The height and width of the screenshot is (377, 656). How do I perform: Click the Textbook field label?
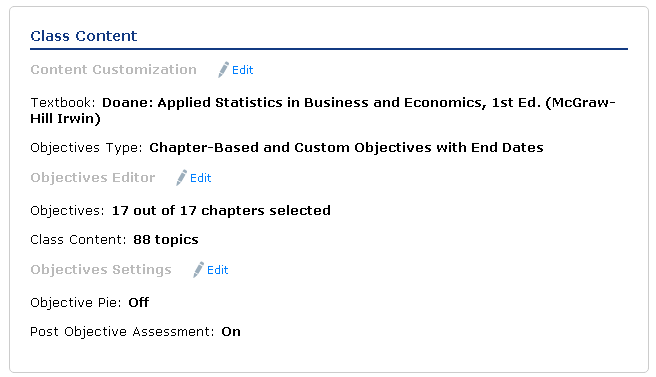pyautogui.click(x=63, y=103)
